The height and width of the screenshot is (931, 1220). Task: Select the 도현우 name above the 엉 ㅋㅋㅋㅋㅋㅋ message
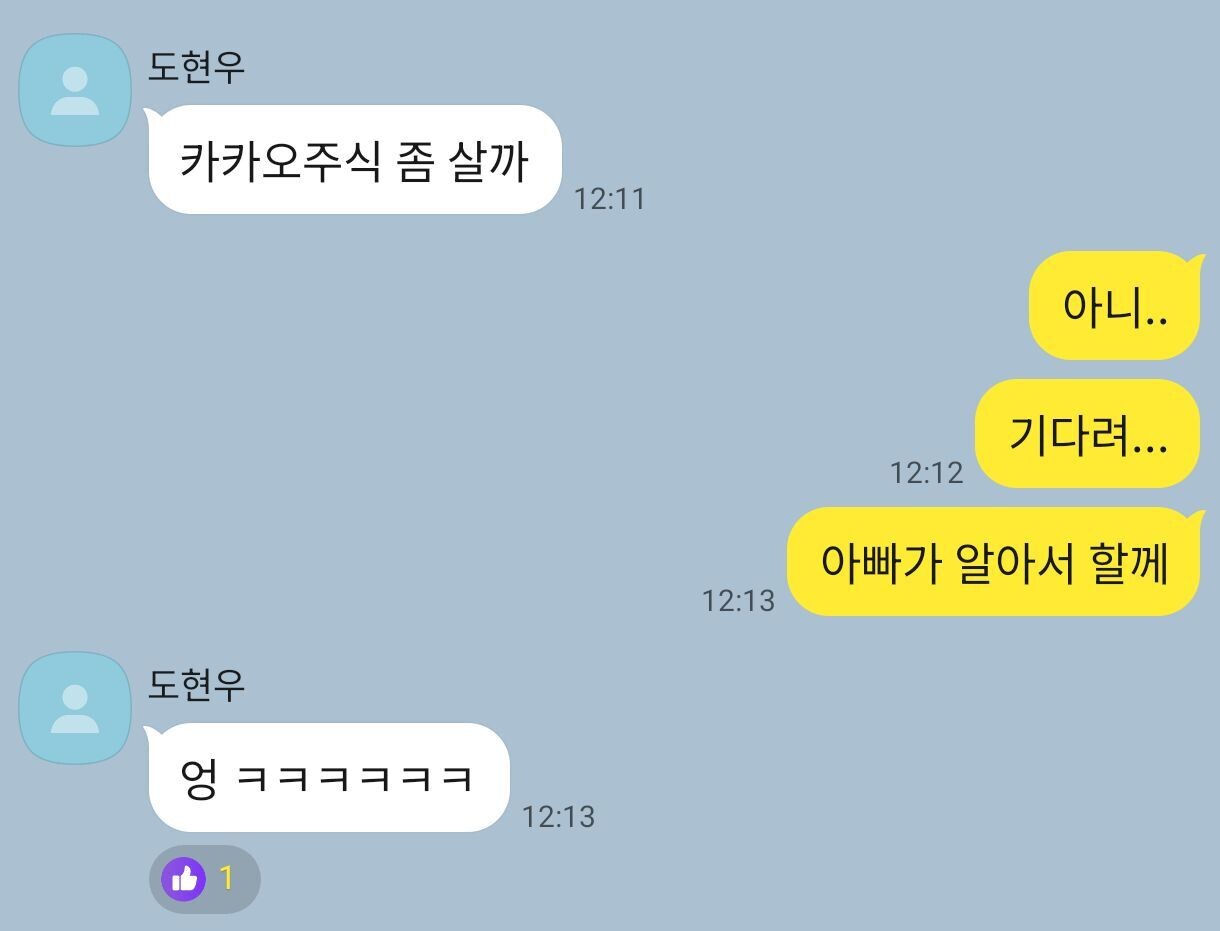pyautogui.click(x=197, y=685)
